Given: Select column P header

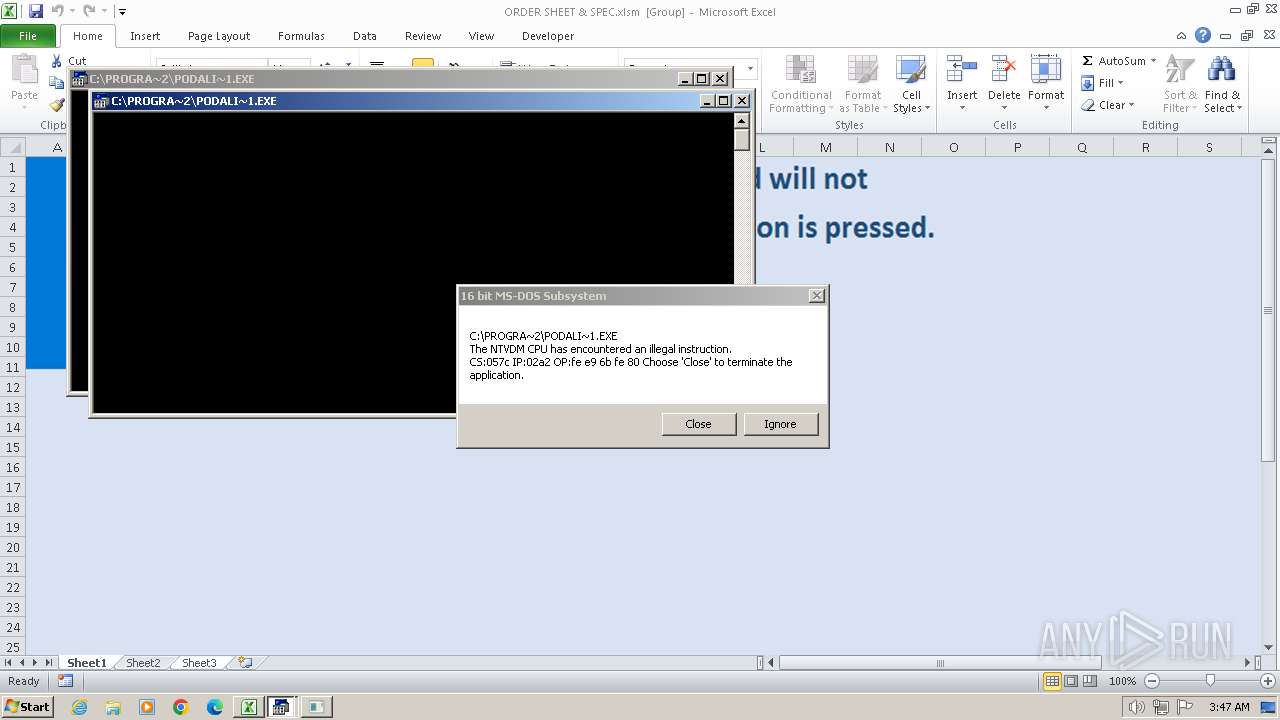Looking at the screenshot, I should coord(1017,147).
